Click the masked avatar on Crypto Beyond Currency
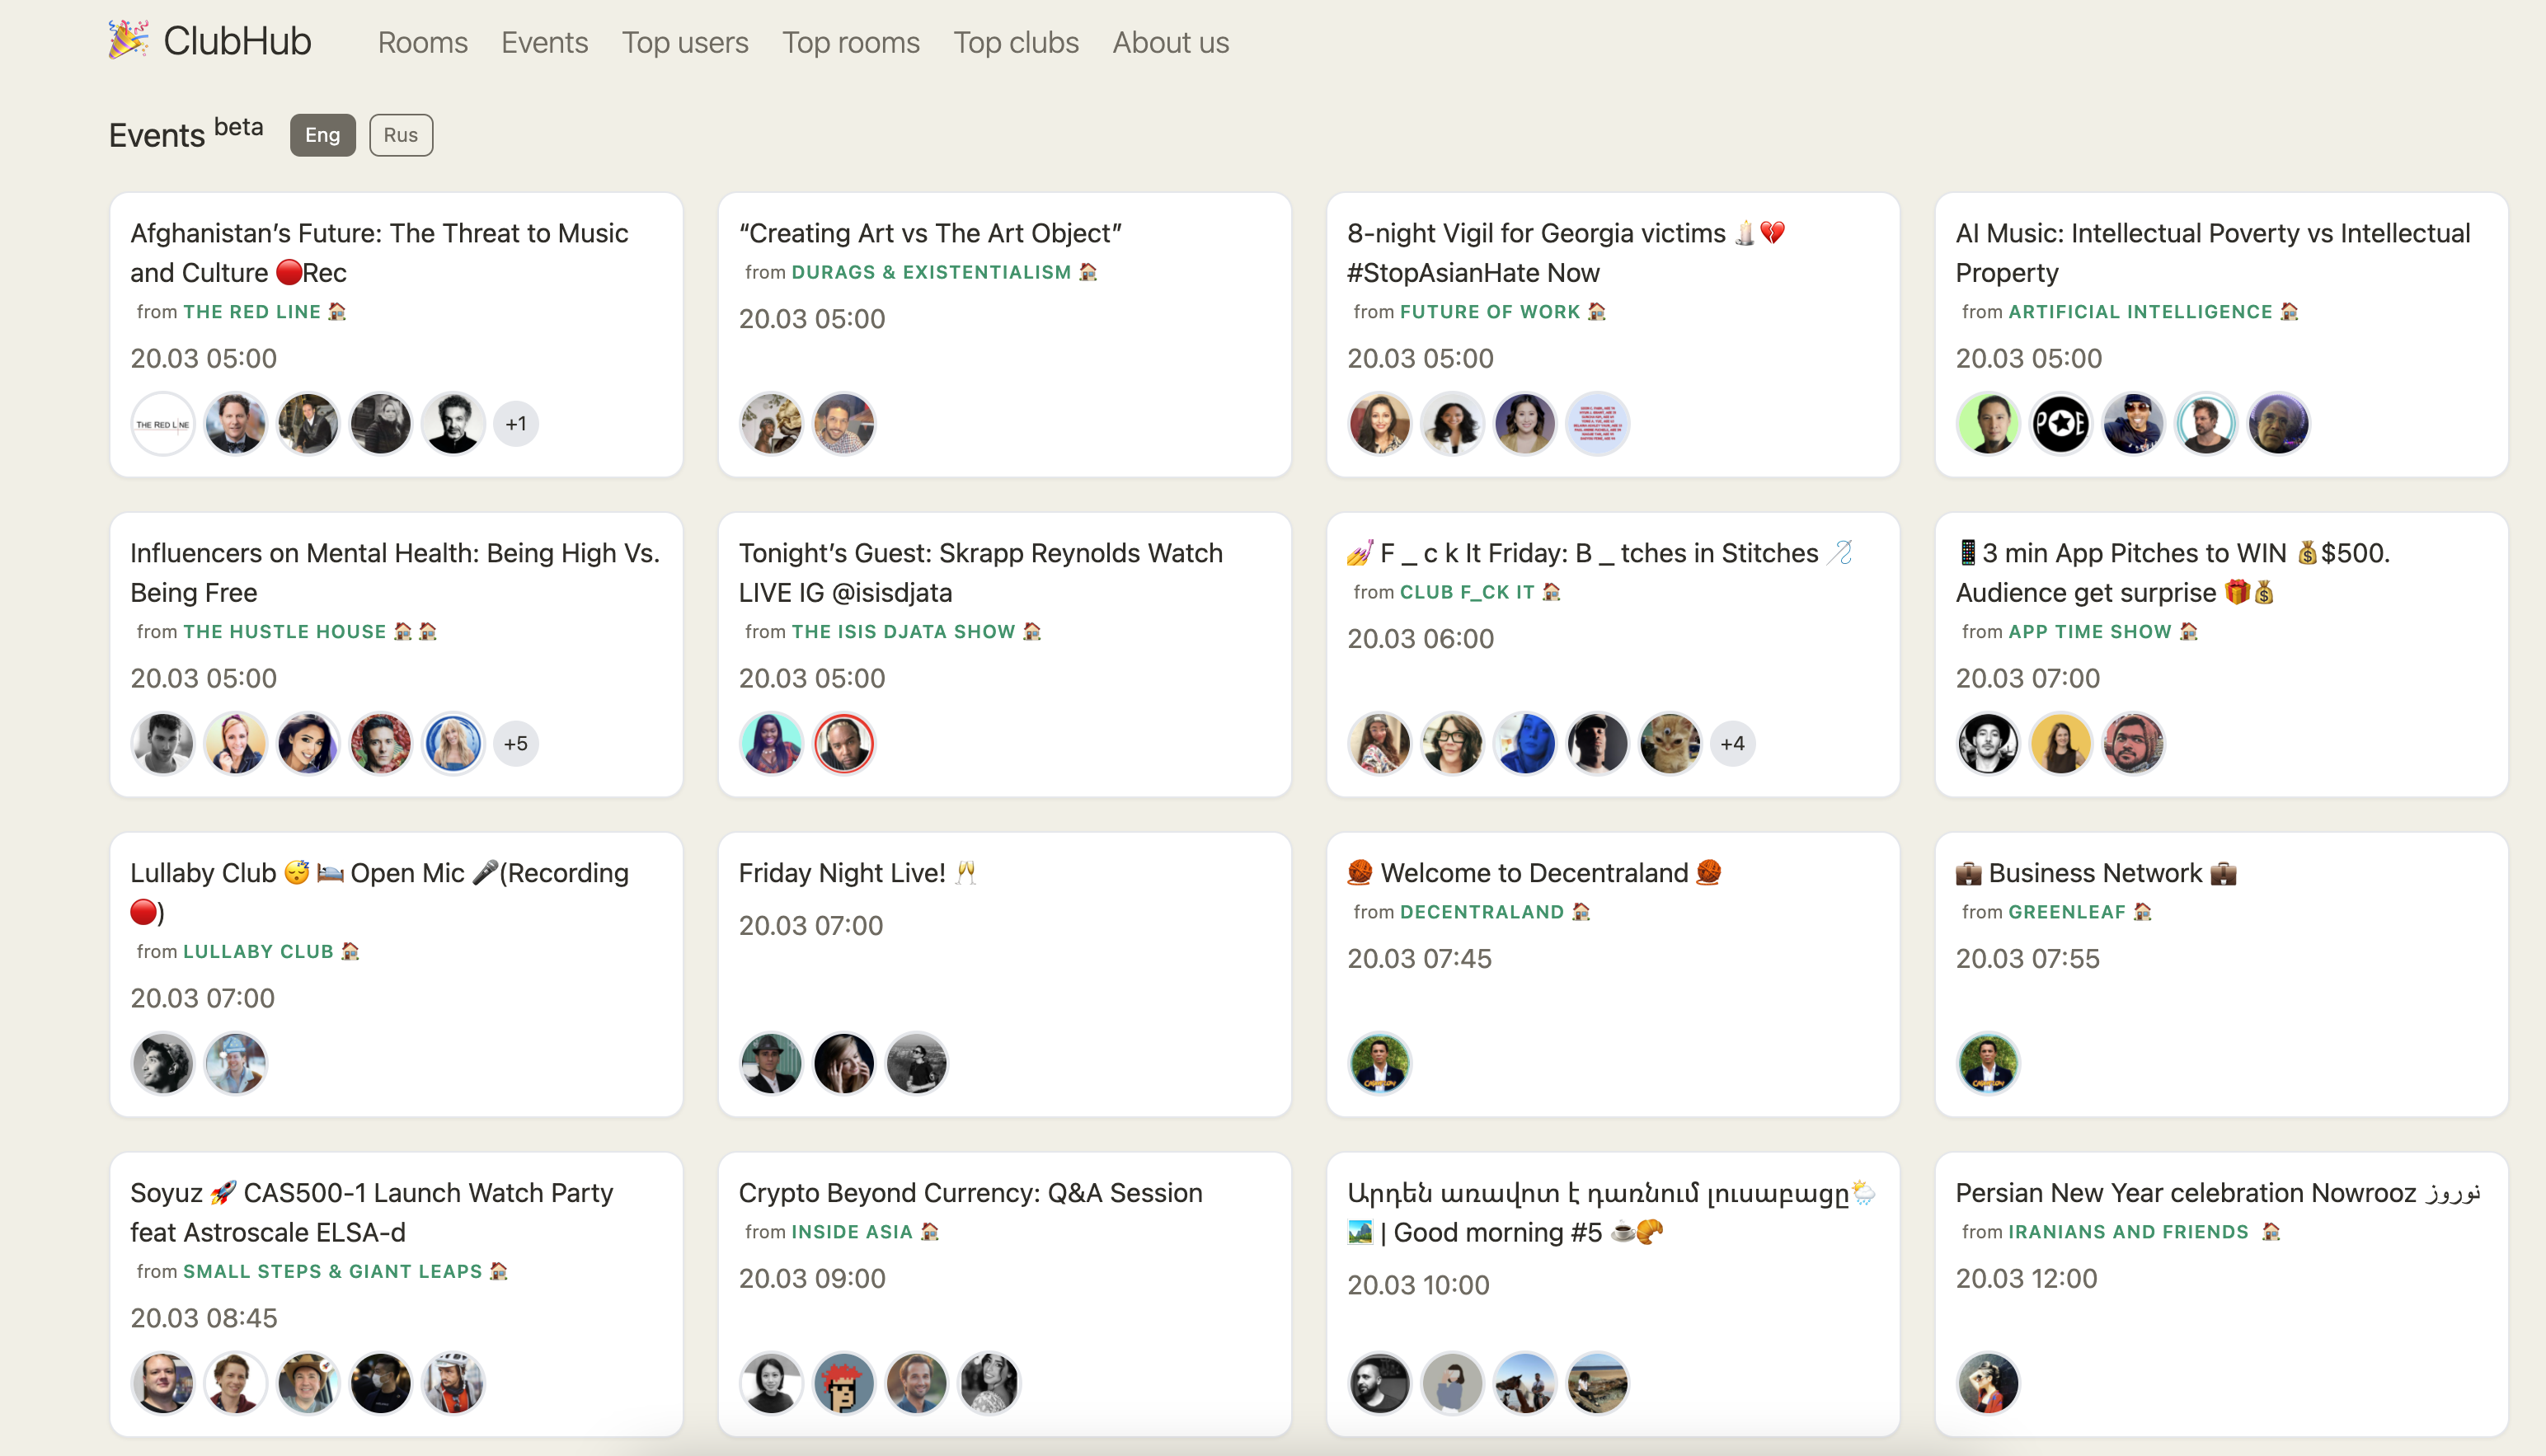The height and width of the screenshot is (1456, 2546). point(844,1383)
